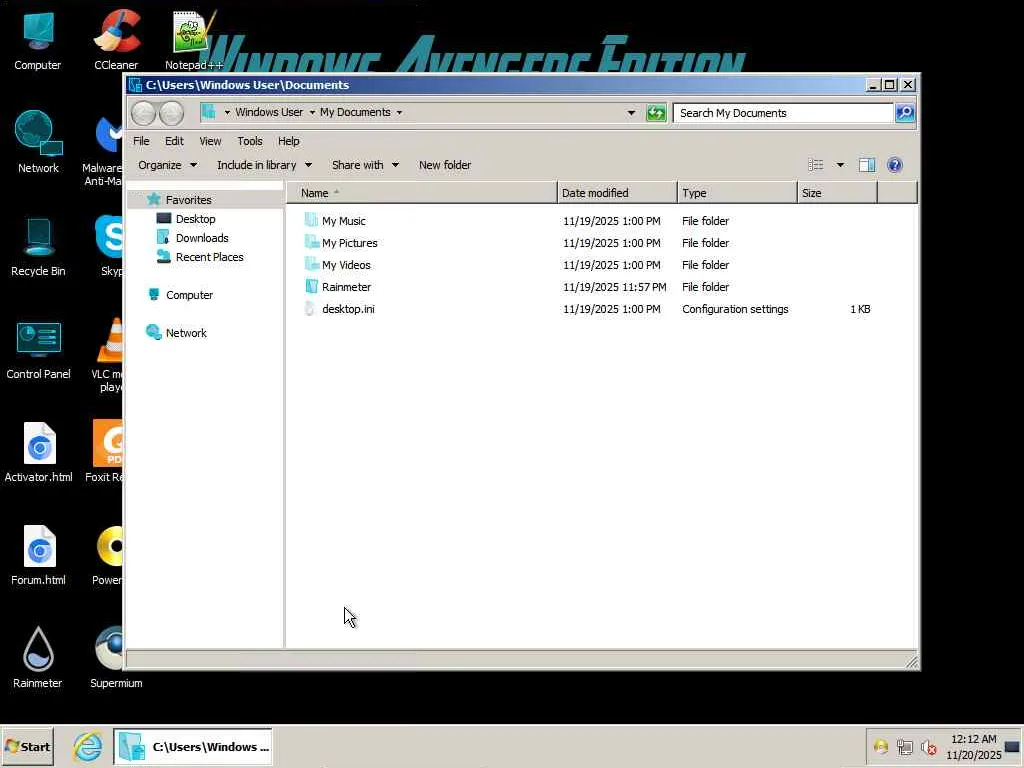Screen dimensions: 1024x768
Task: Select the Rainmeter folder icon in list
Action: (x=312, y=286)
